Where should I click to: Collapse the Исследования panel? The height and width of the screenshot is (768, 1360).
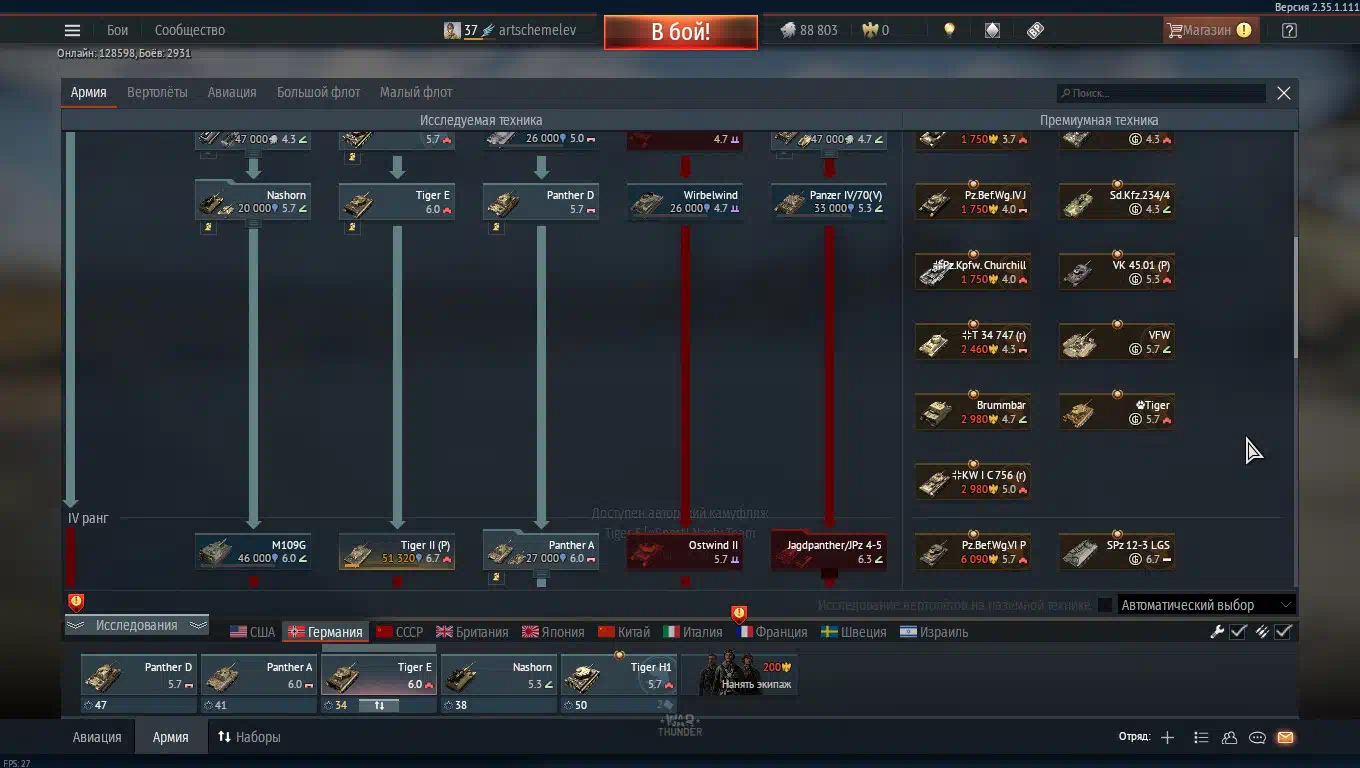click(x=136, y=625)
